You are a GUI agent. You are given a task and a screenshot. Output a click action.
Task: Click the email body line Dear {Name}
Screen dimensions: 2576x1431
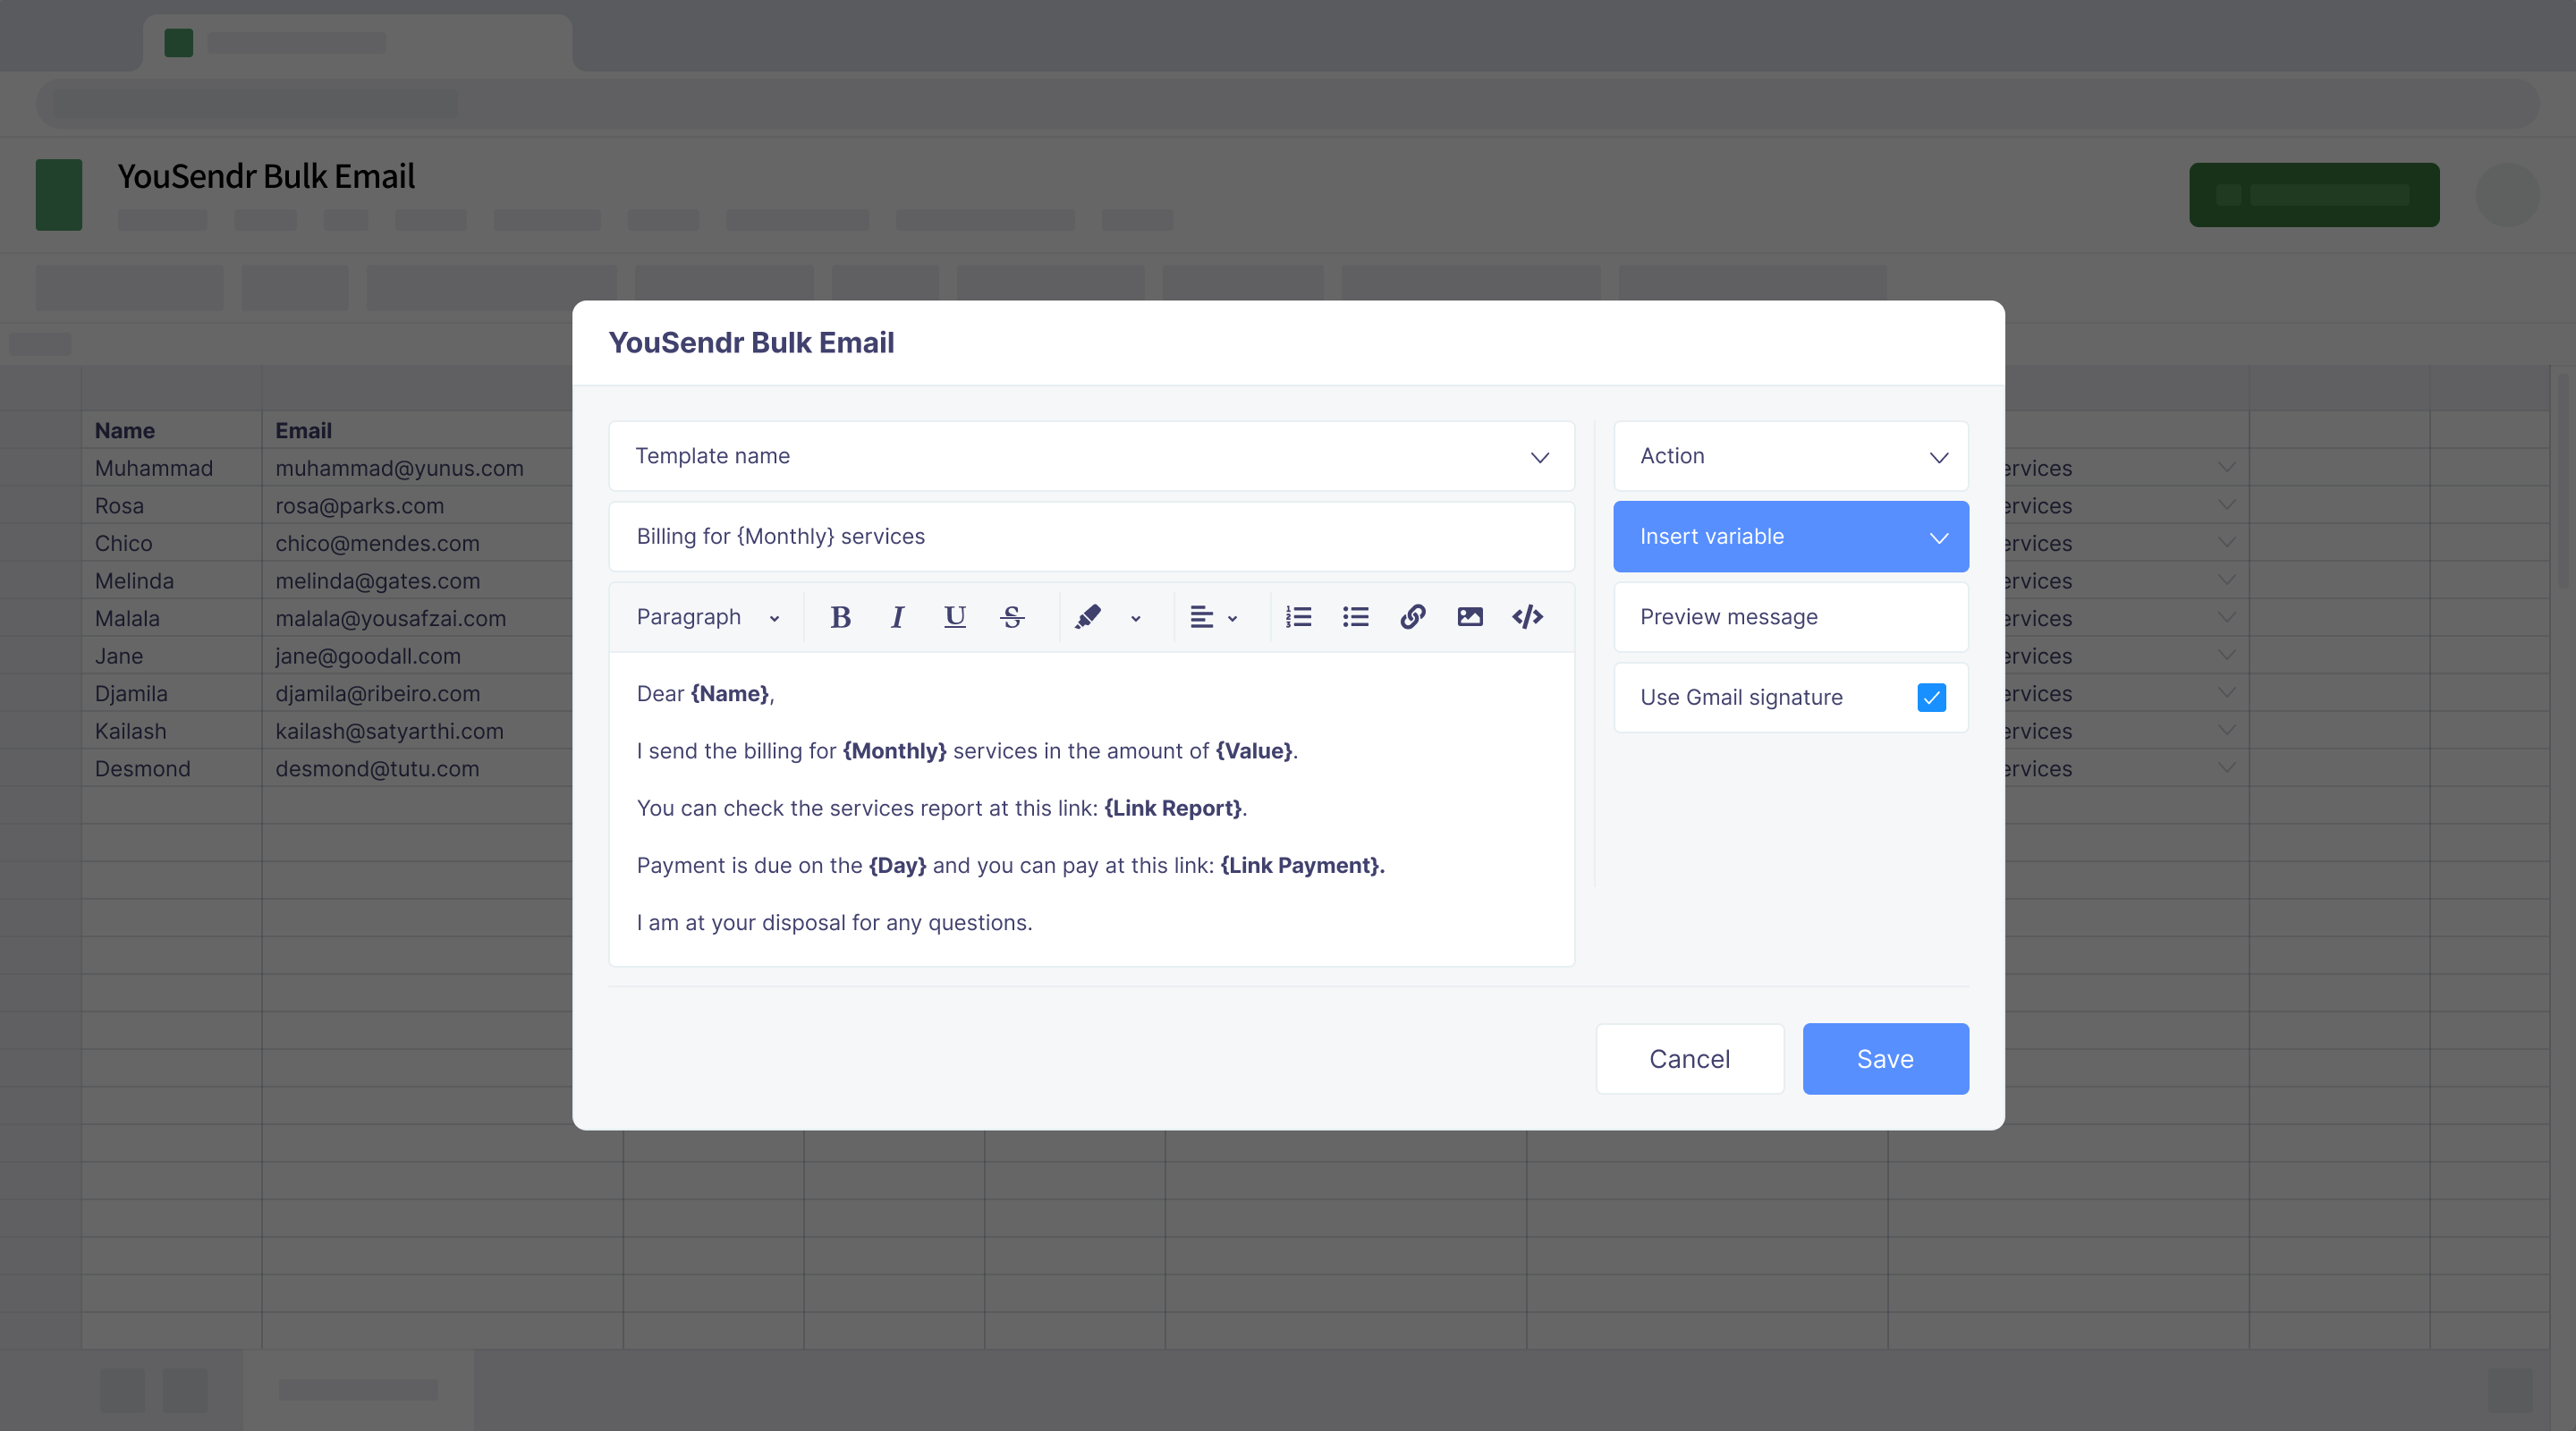click(705, 694)
